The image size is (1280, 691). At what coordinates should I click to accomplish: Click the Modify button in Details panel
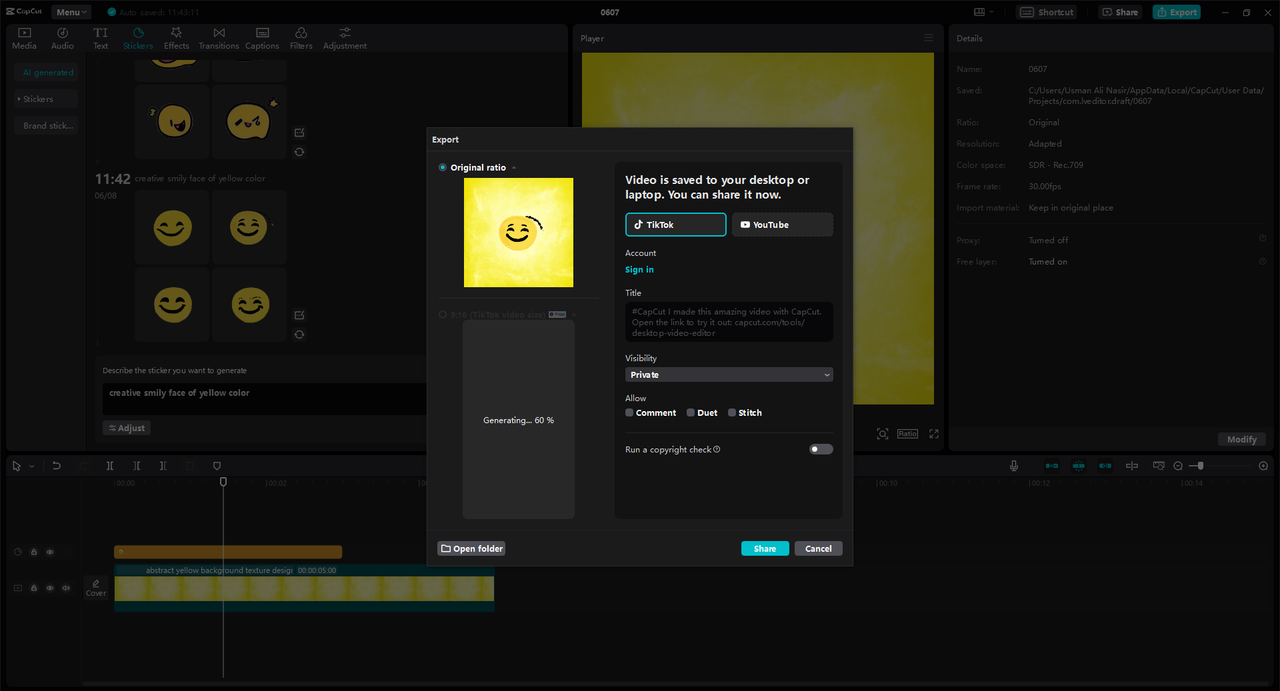(1242, 439)
